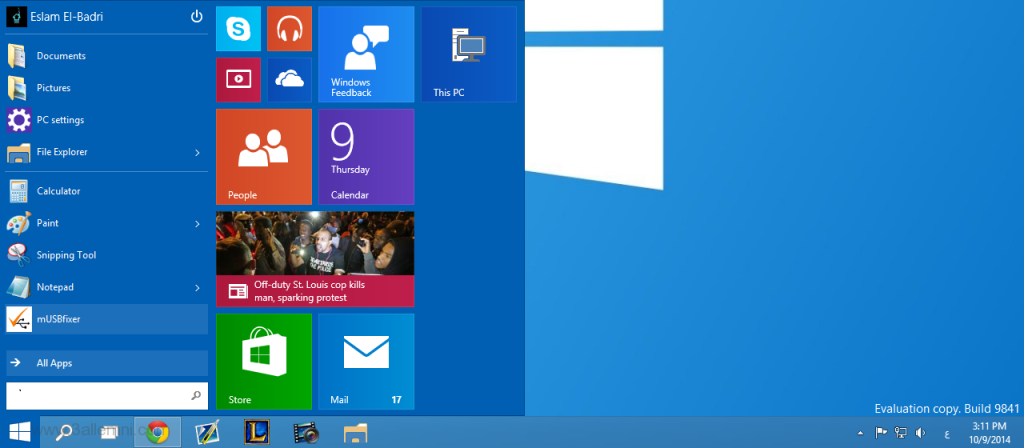Show All Apps

(106, 363)
